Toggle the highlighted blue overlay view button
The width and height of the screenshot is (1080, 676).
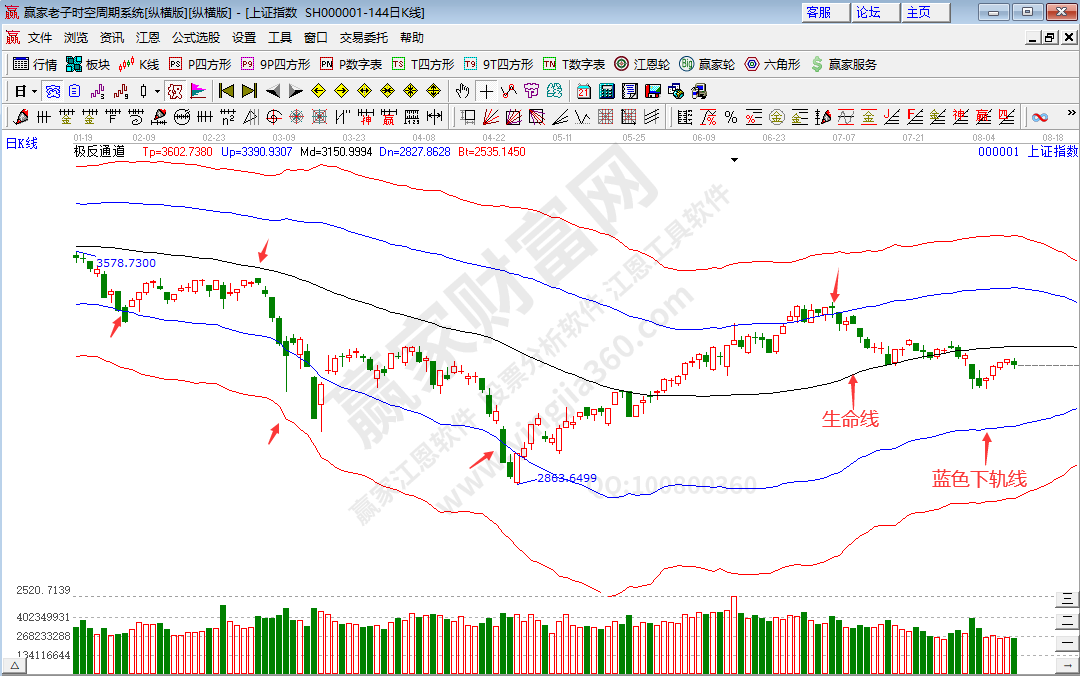52,91
